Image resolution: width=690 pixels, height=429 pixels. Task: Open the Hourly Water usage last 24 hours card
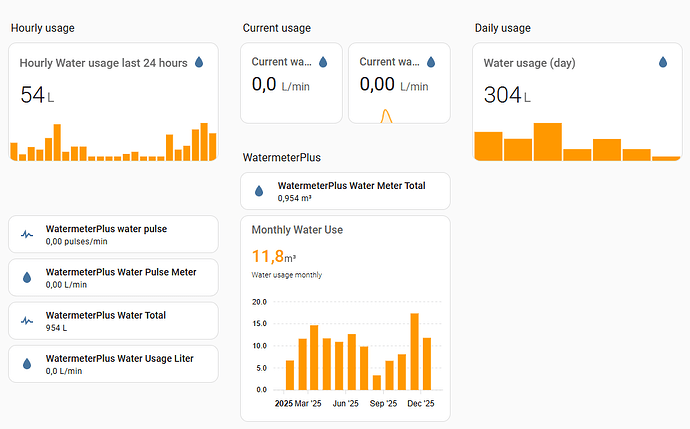[104, 63]
